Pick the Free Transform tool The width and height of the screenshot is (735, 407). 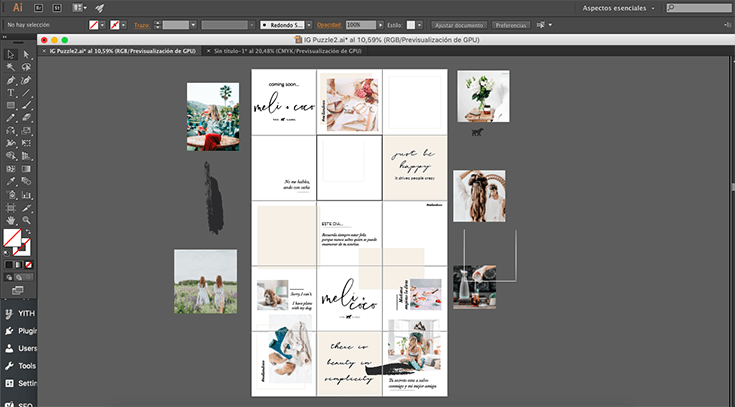click(26, 143)
